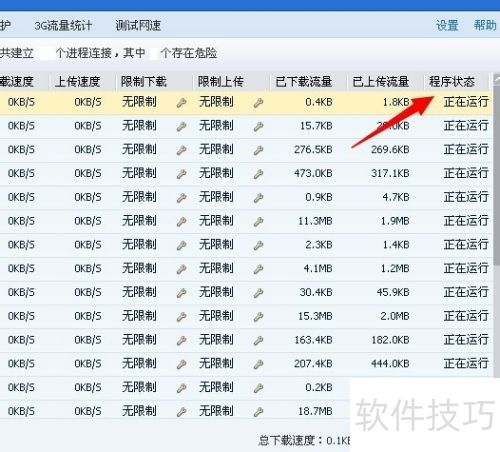Screen dimensions: 500x452
Task: Open upload limit wrench for 207.4KB downloaded row
Action: [x=258, y=364]
